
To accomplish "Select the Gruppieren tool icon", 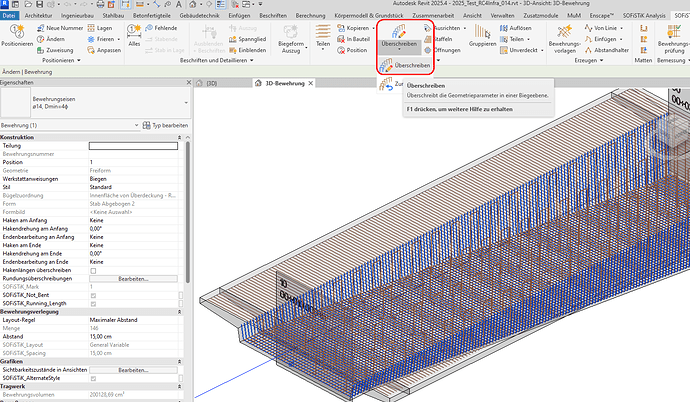I will (482, 32).
